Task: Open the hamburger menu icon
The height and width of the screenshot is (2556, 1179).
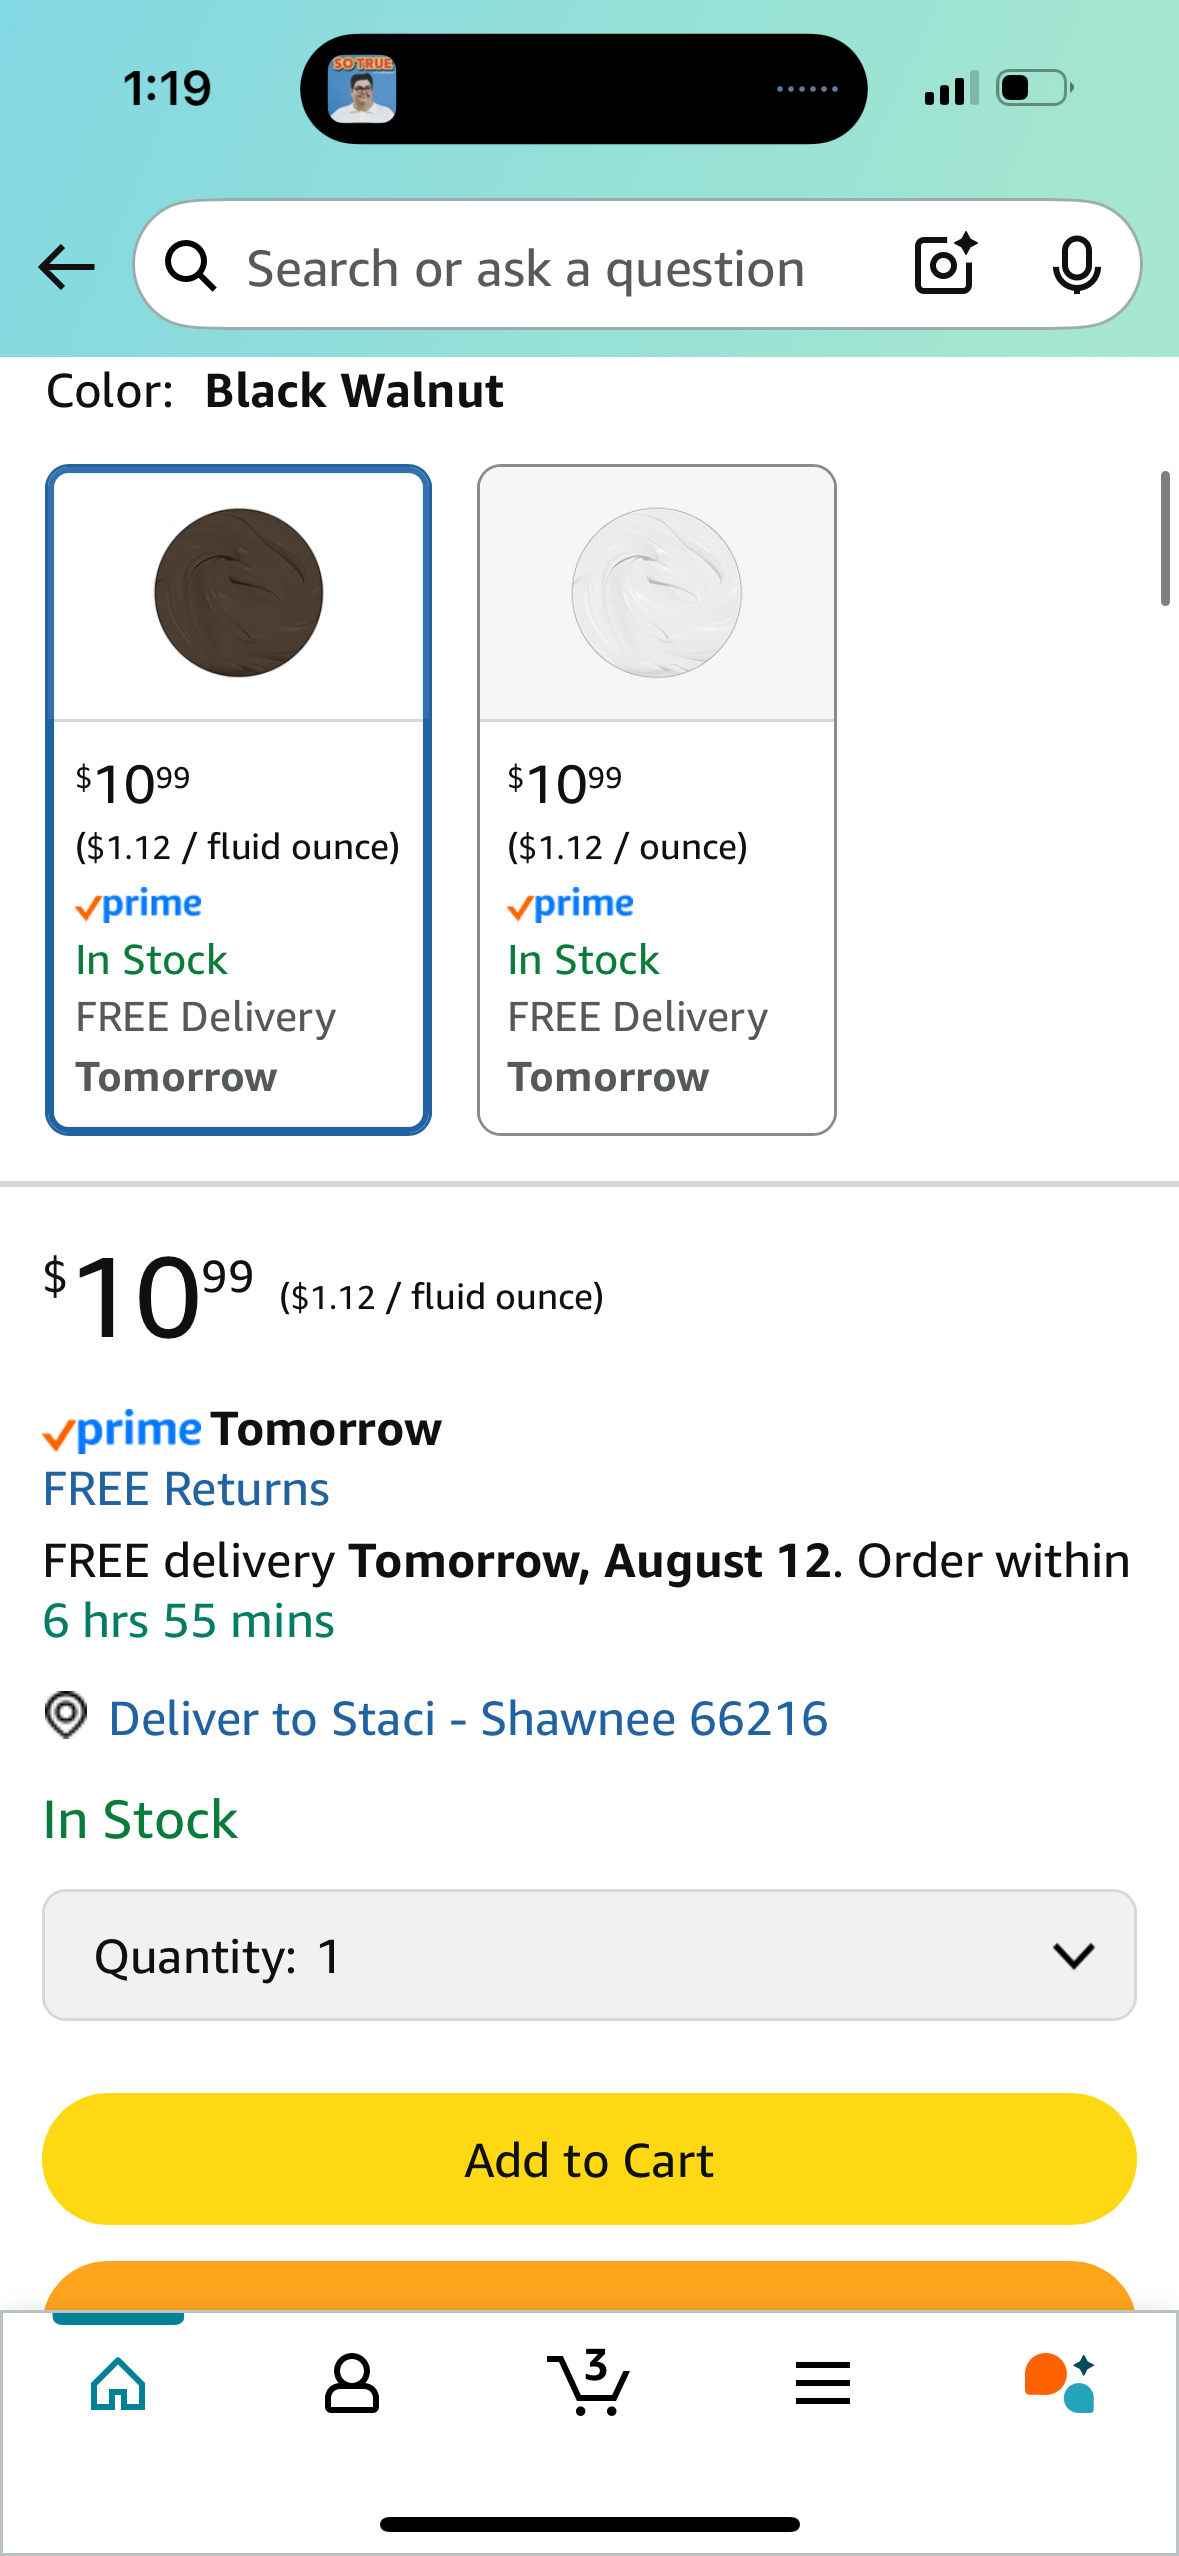Action: pyautogui.click(x=823, y=2383)
